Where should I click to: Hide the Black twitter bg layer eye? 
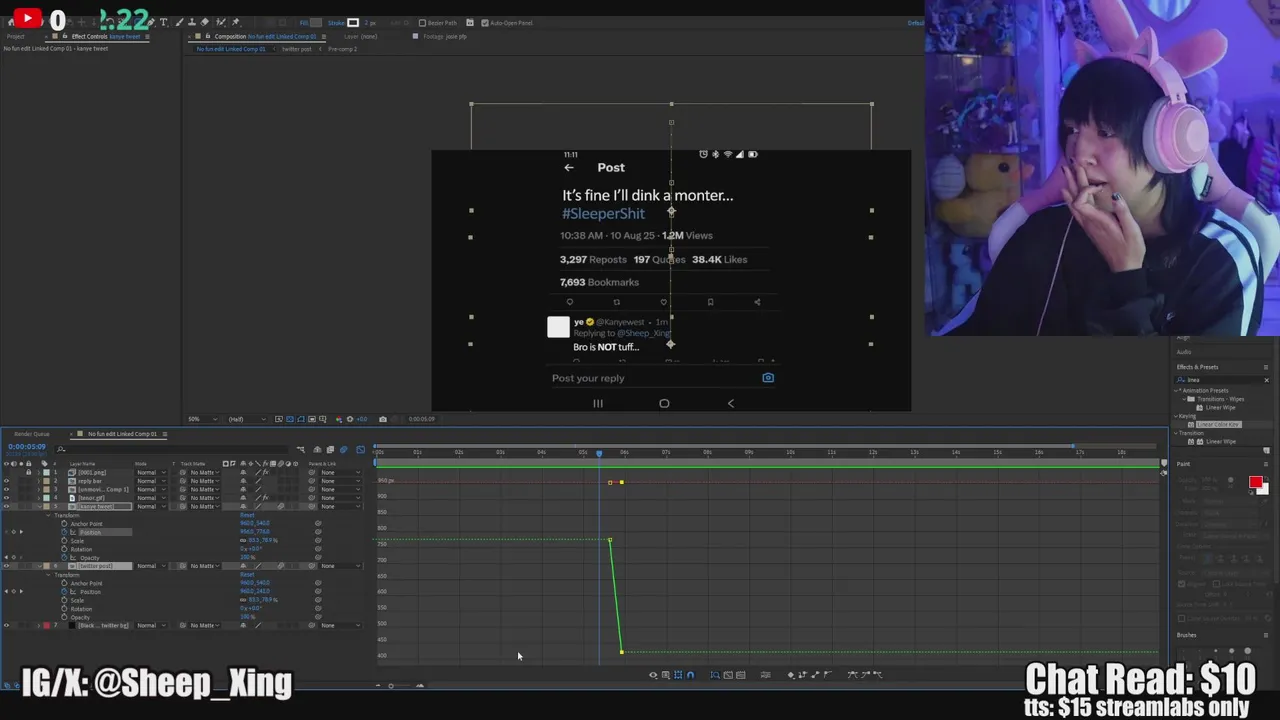pos(6,625)
